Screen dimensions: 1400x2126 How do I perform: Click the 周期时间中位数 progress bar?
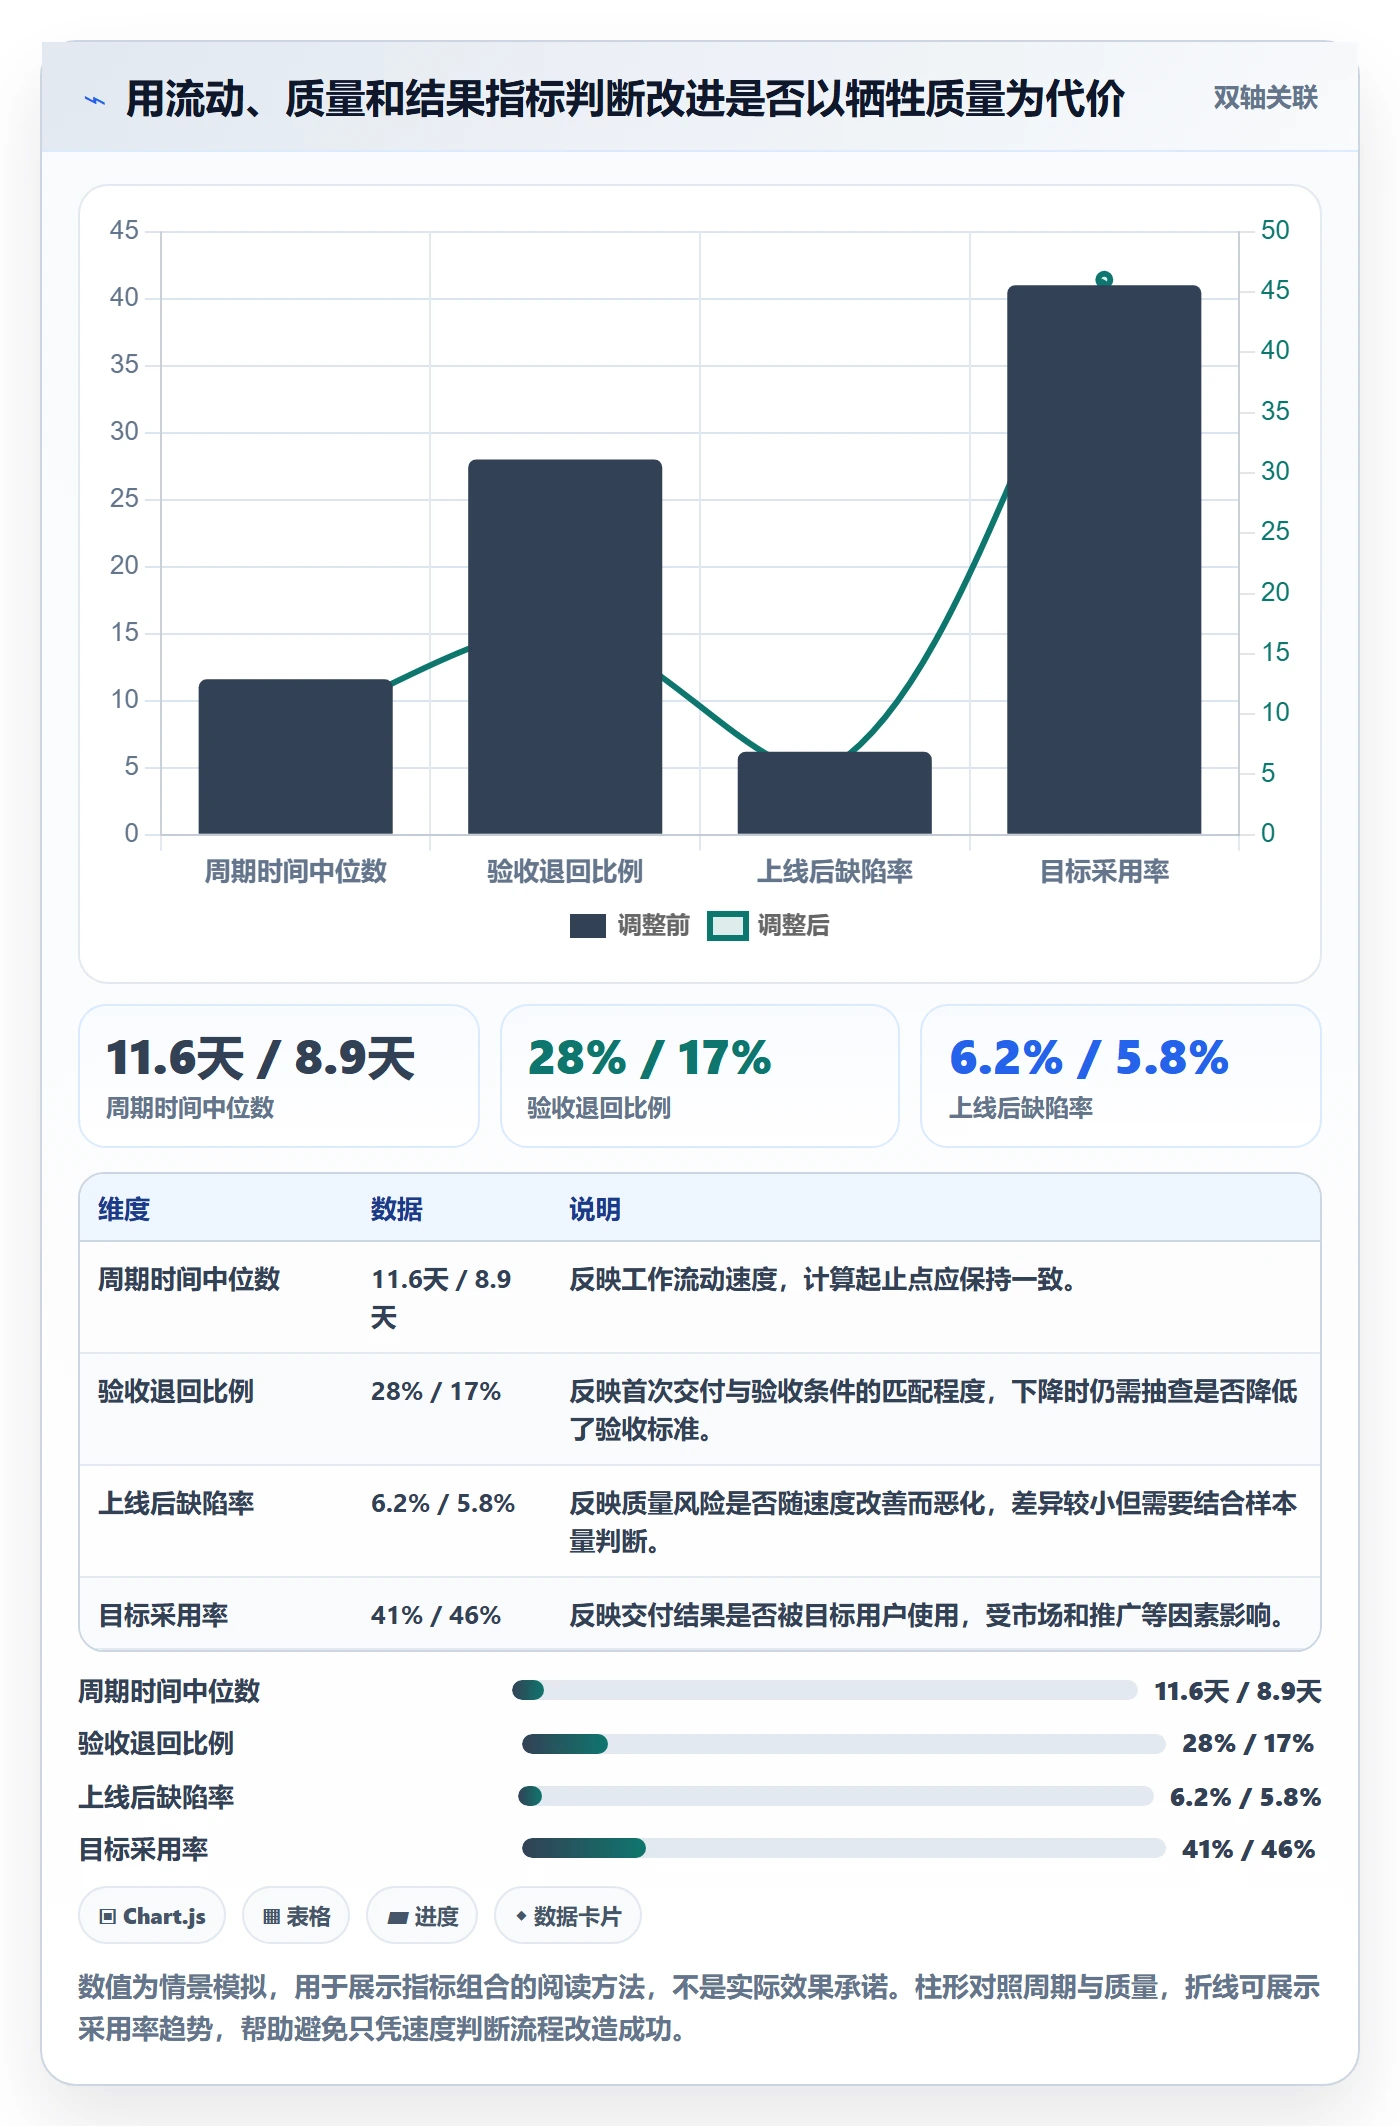(825, 1690)
